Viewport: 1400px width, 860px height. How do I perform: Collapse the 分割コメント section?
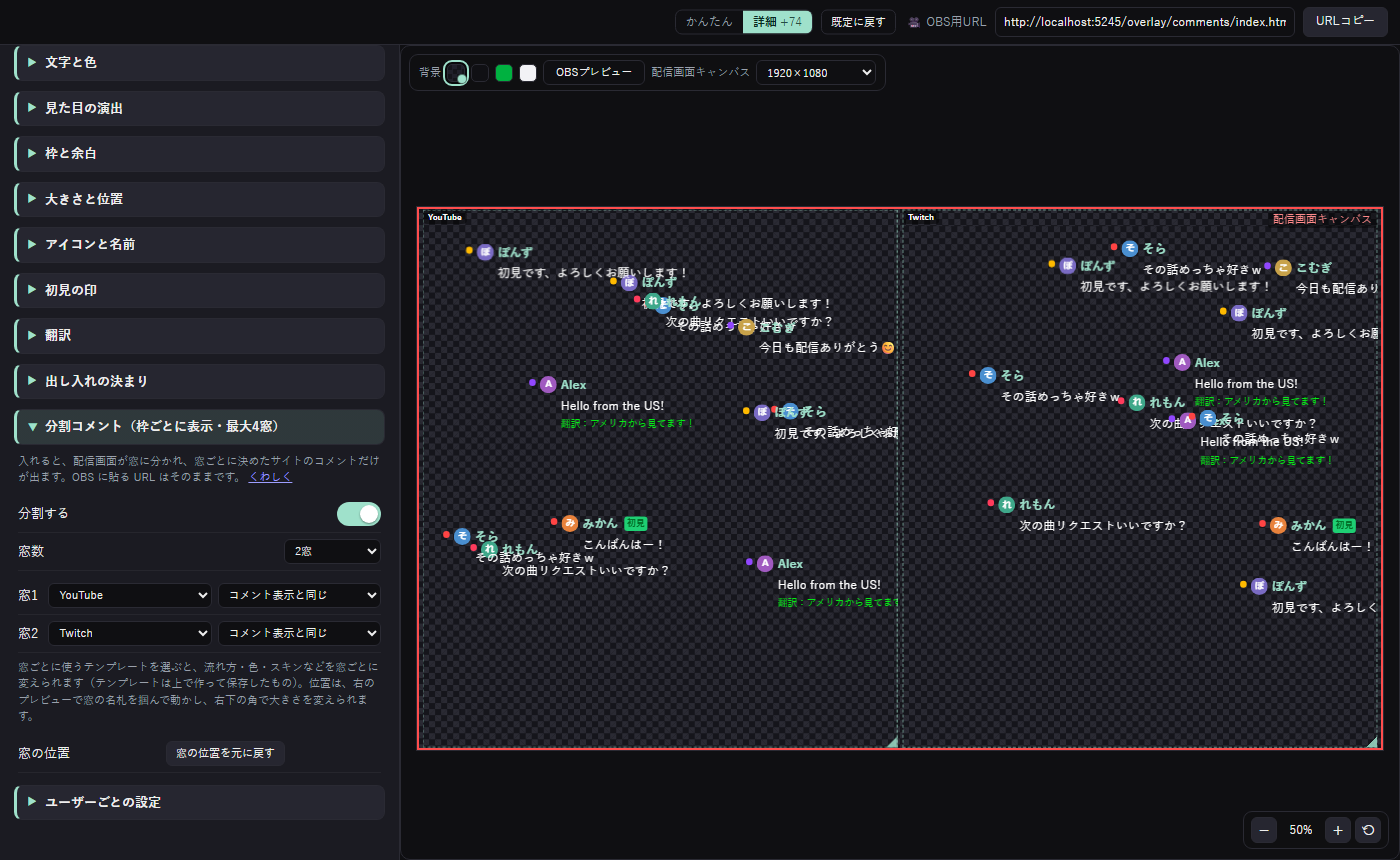(x=200, y=426)
